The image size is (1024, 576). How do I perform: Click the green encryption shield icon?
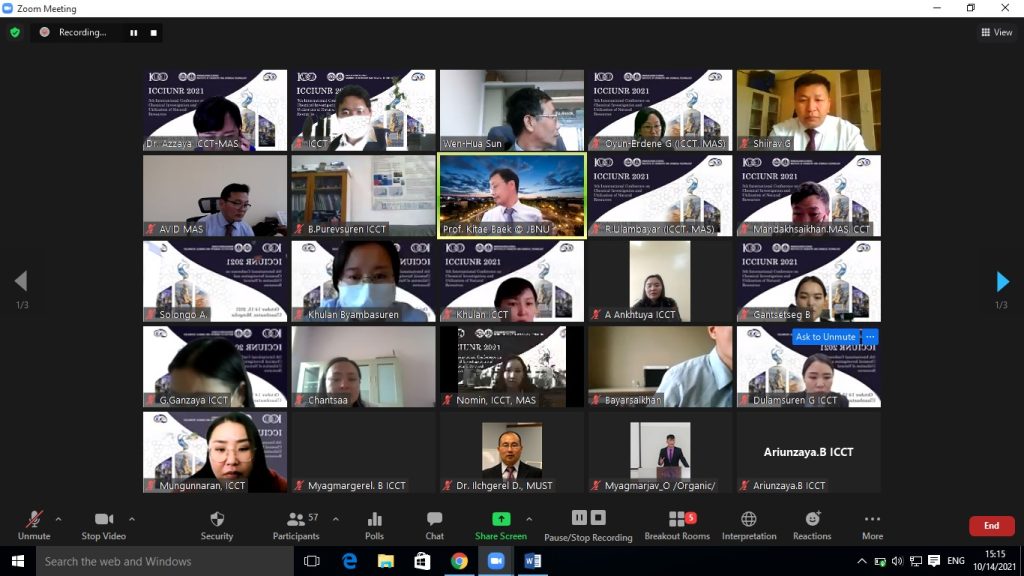(x=15, y=32)
